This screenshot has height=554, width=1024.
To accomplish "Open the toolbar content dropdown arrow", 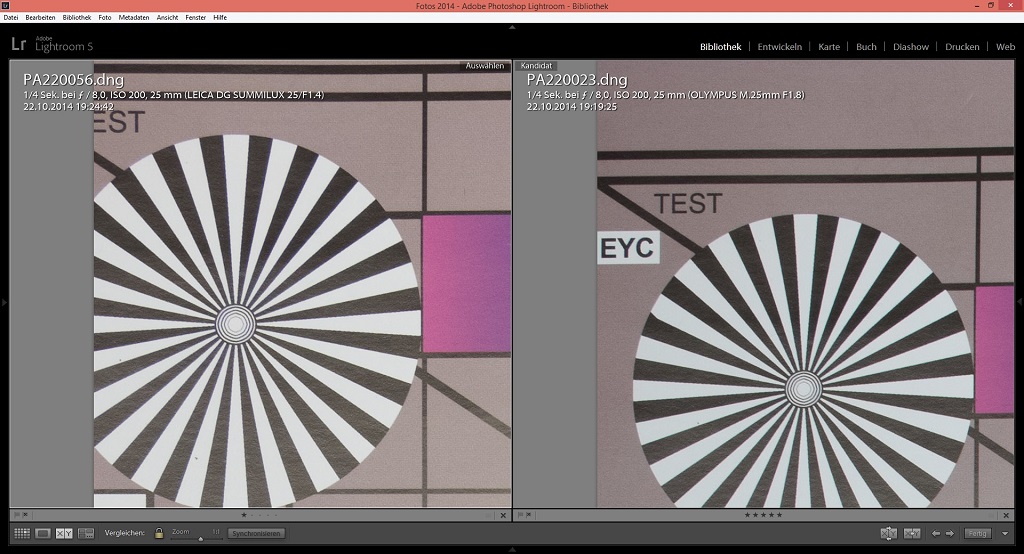I will pos(1004,534).
